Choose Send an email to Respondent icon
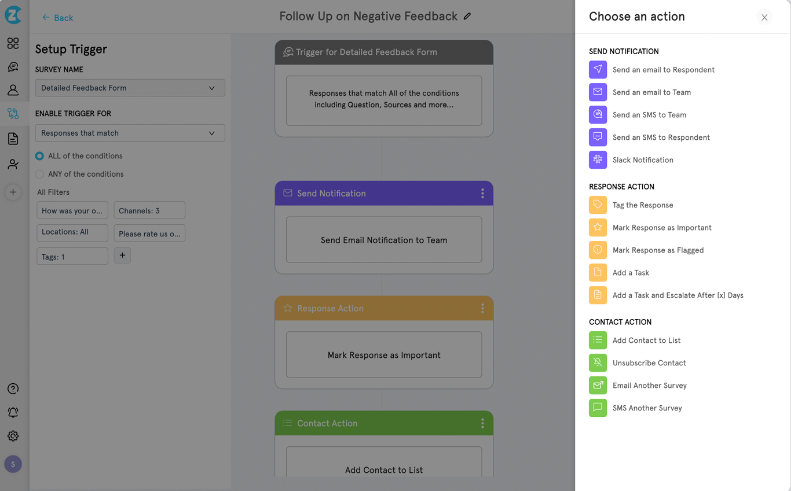The height and width of the screenshot is (491, 791). tap(598, 70)
